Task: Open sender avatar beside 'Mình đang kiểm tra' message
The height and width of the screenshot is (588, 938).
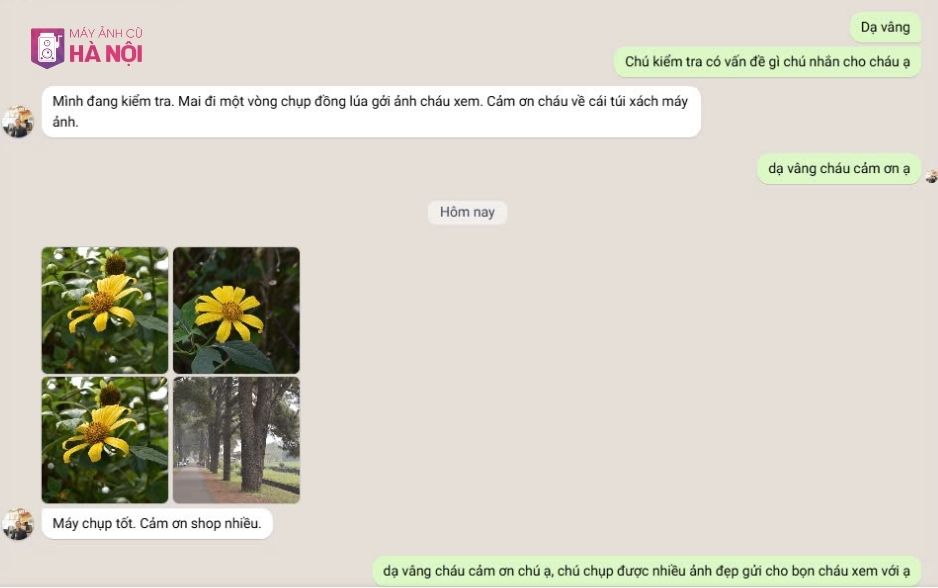Action: pos(18,121)
